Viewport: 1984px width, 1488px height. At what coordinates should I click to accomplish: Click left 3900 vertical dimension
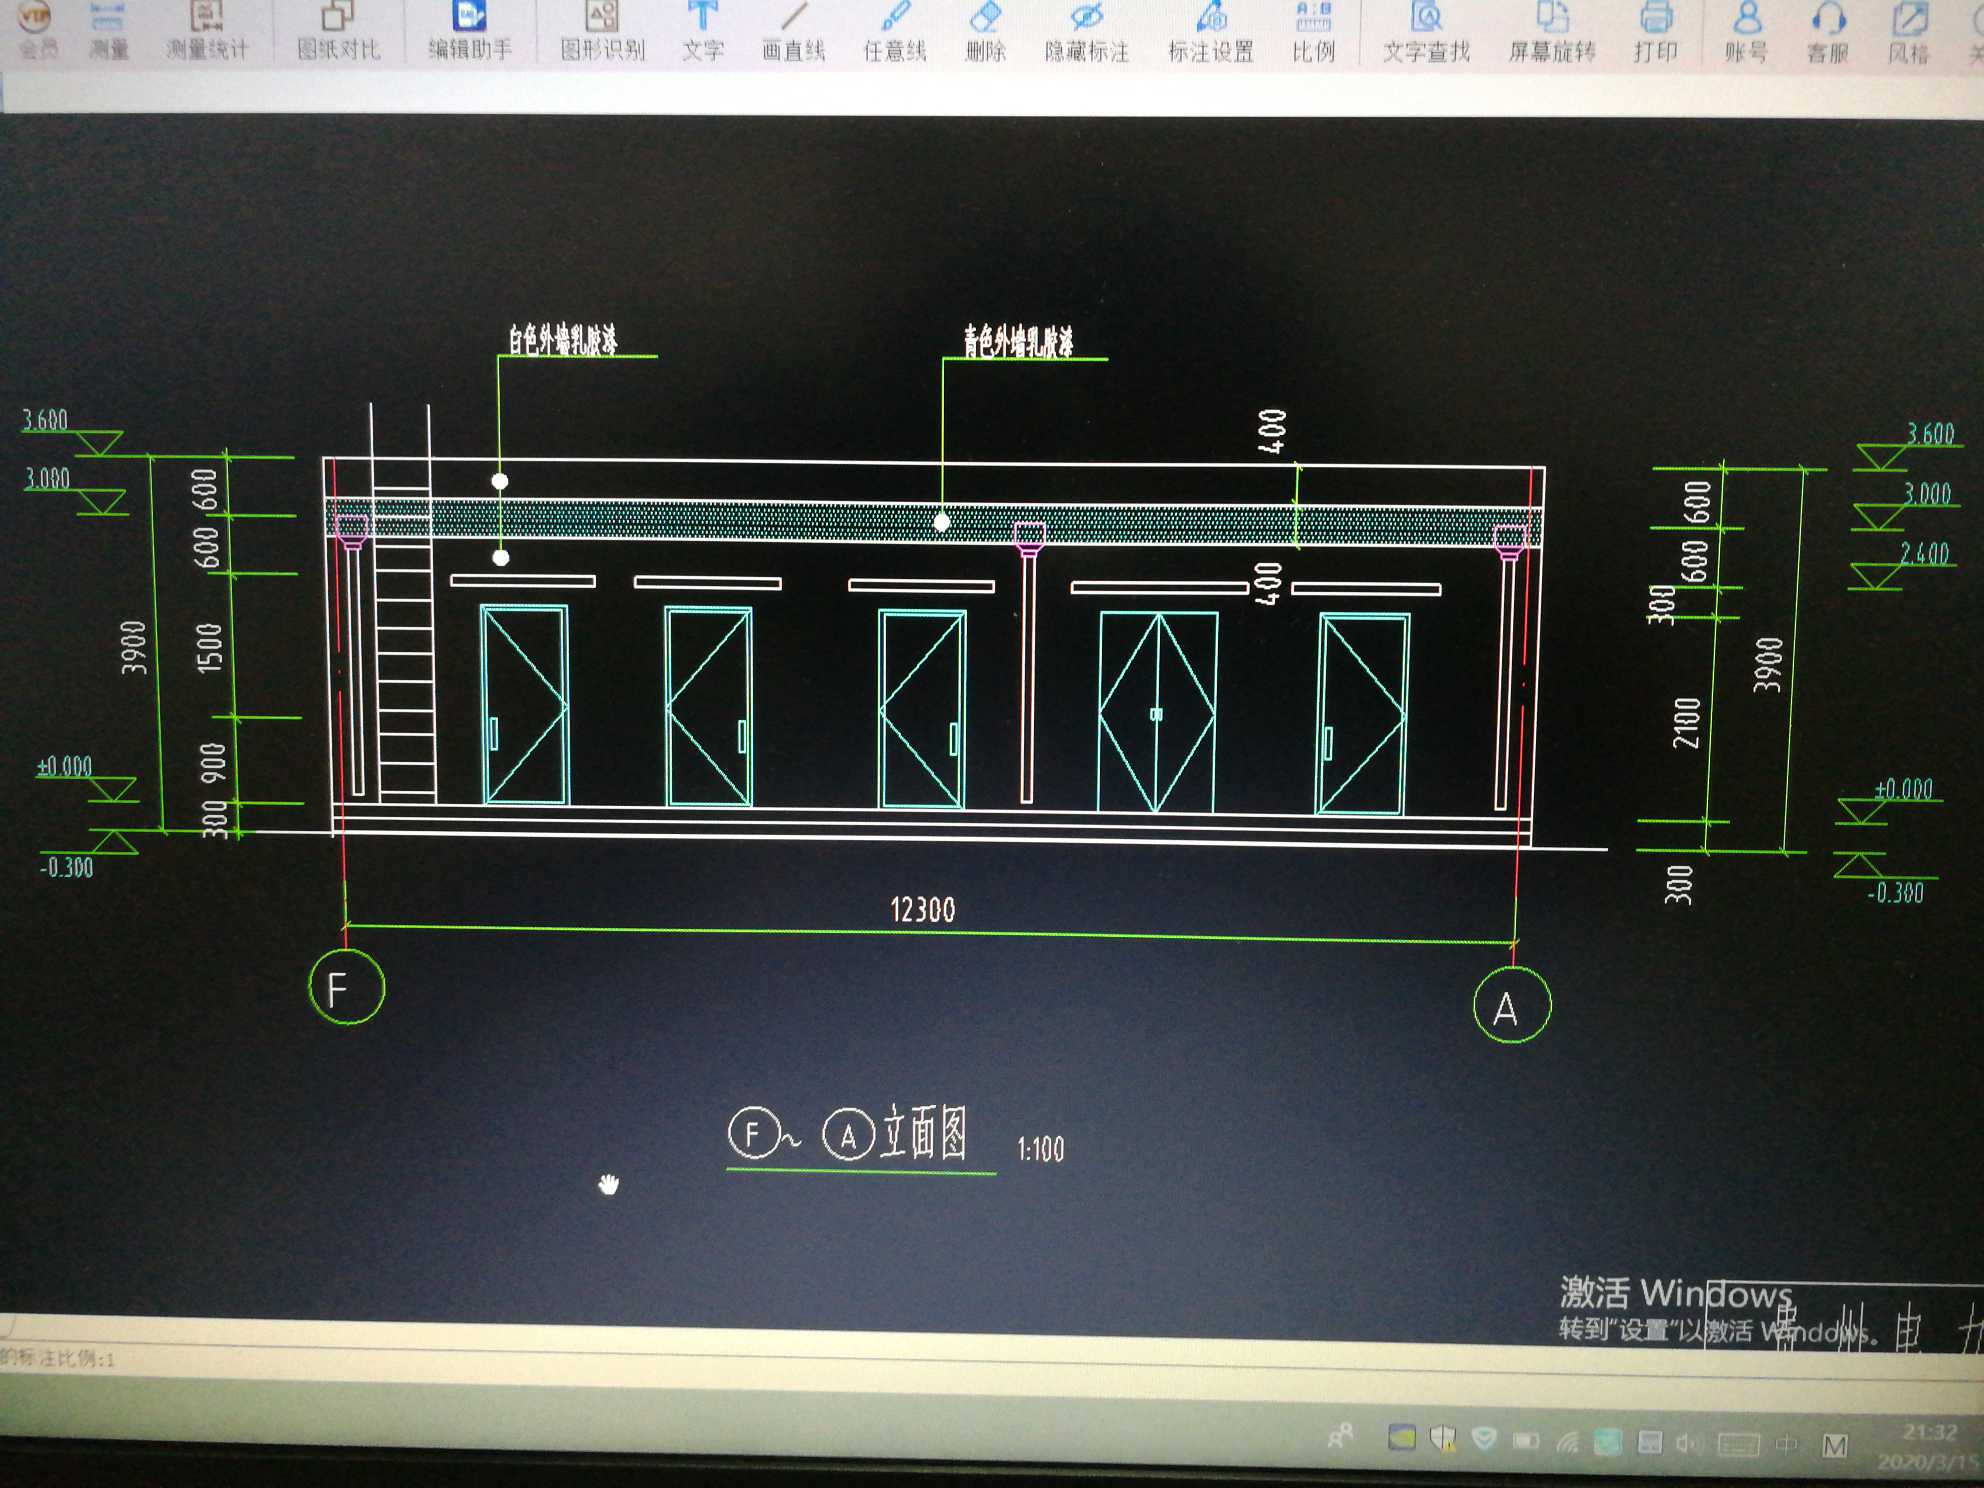tap(134, 647)
